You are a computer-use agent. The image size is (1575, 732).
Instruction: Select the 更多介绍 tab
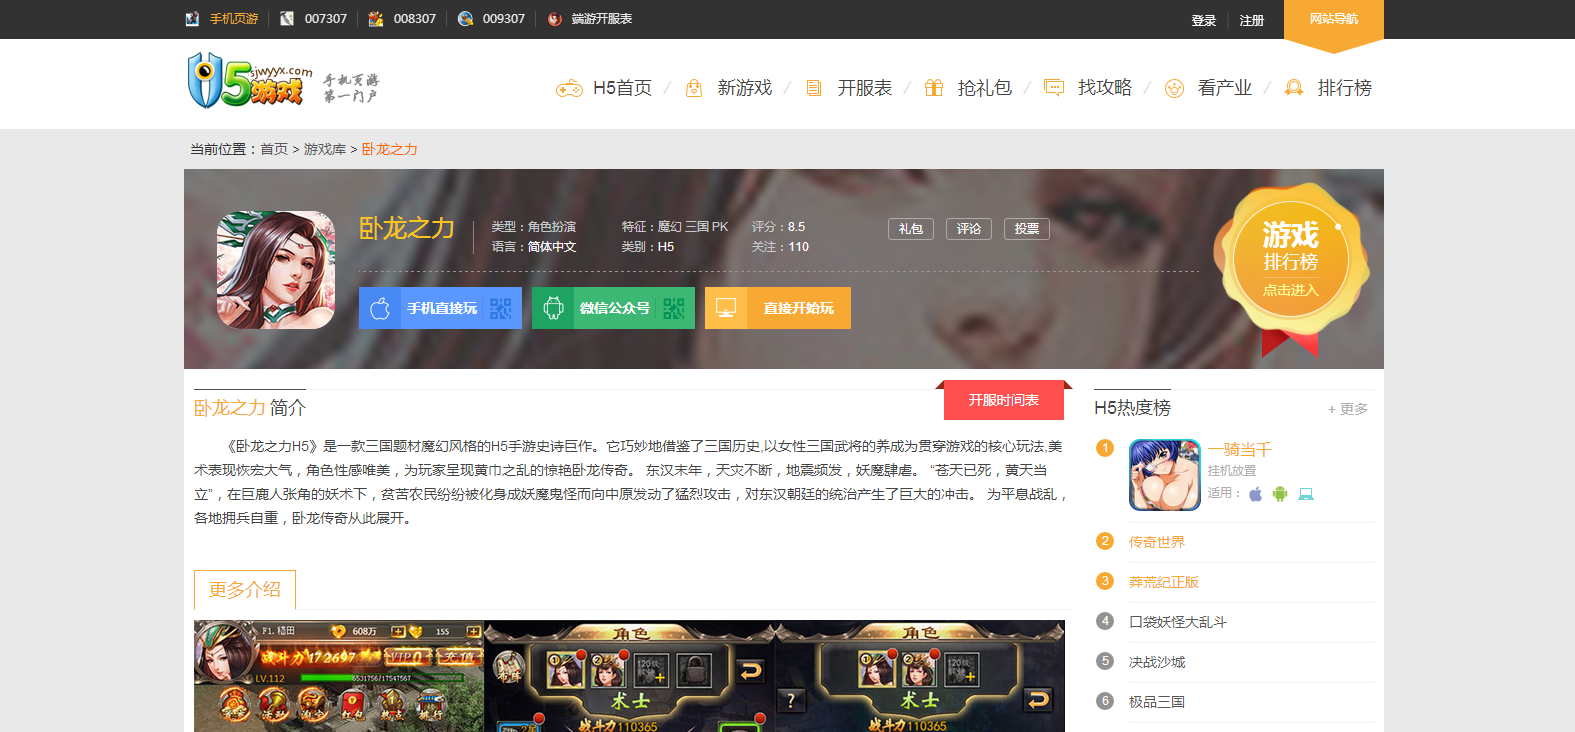(x=245, y=590)
